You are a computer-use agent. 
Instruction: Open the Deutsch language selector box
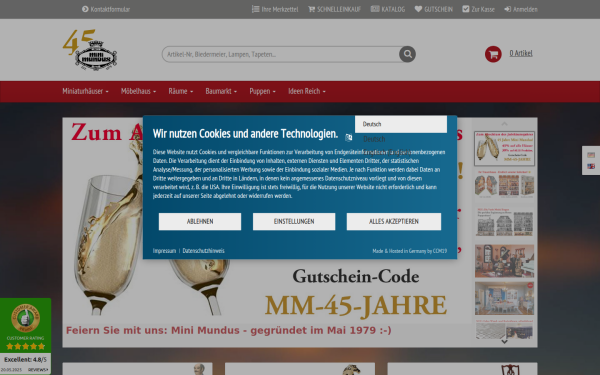point(401,124)
